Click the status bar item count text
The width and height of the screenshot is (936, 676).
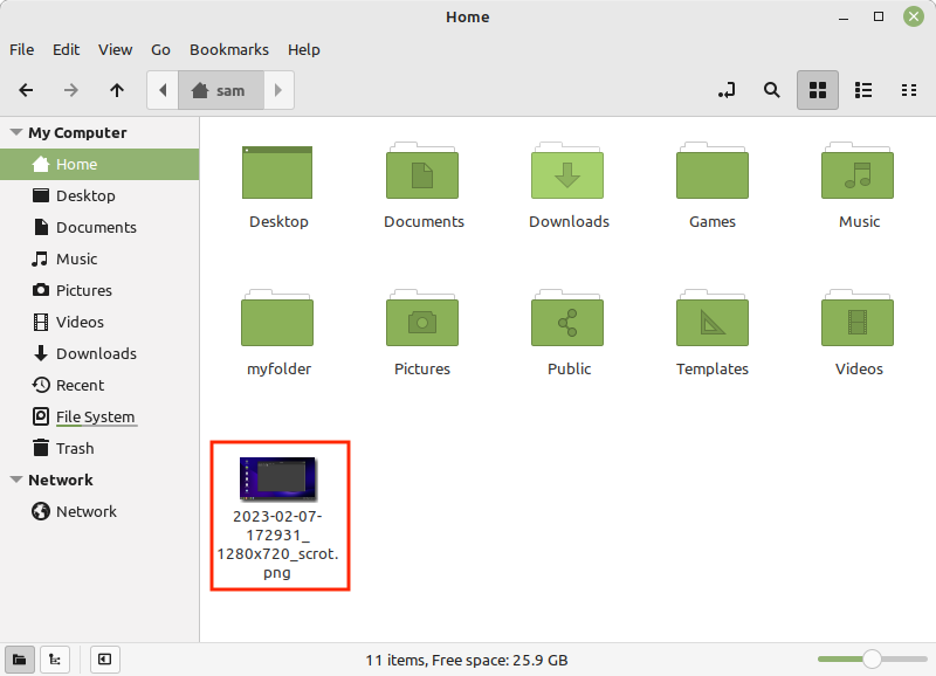(x=466, y=660)
